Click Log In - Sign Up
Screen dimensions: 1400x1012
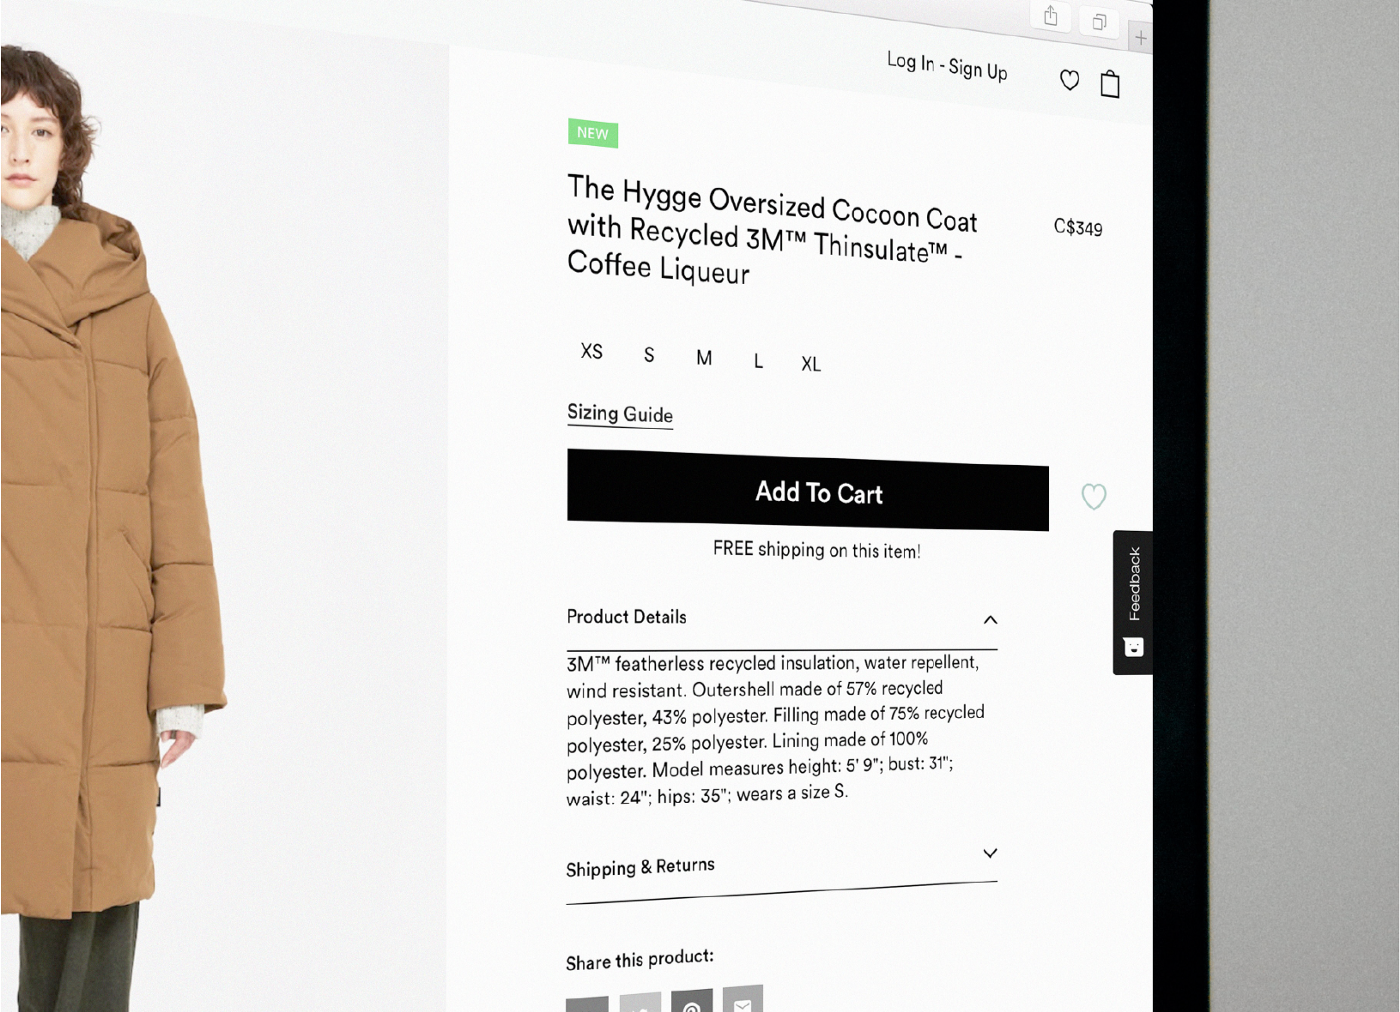click(x=947, y=66)
